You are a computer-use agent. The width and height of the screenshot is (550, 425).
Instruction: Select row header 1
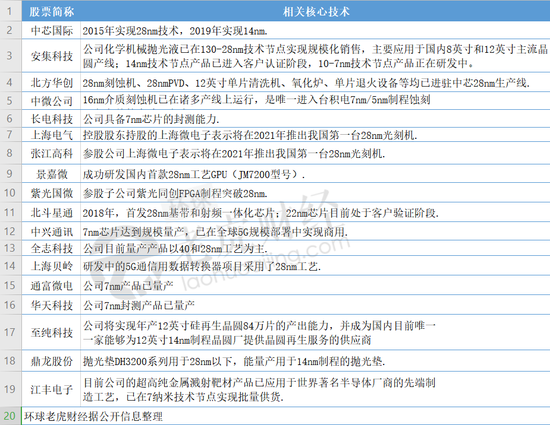click(11, 12)
